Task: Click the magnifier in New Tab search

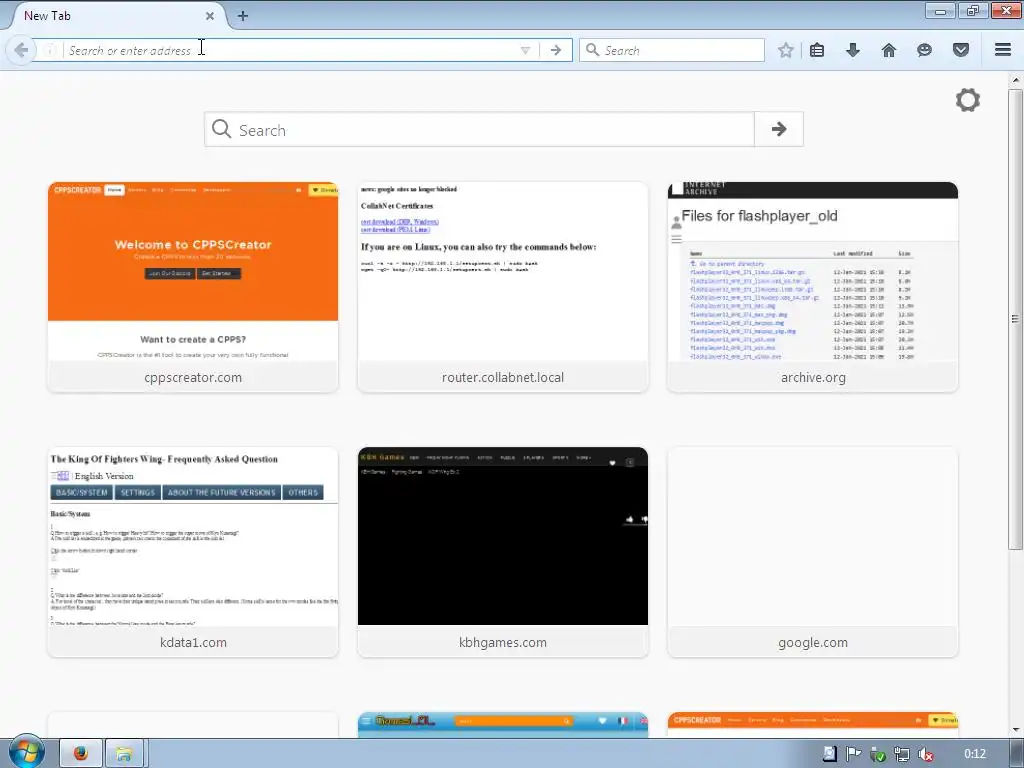Action: (221, 129)
